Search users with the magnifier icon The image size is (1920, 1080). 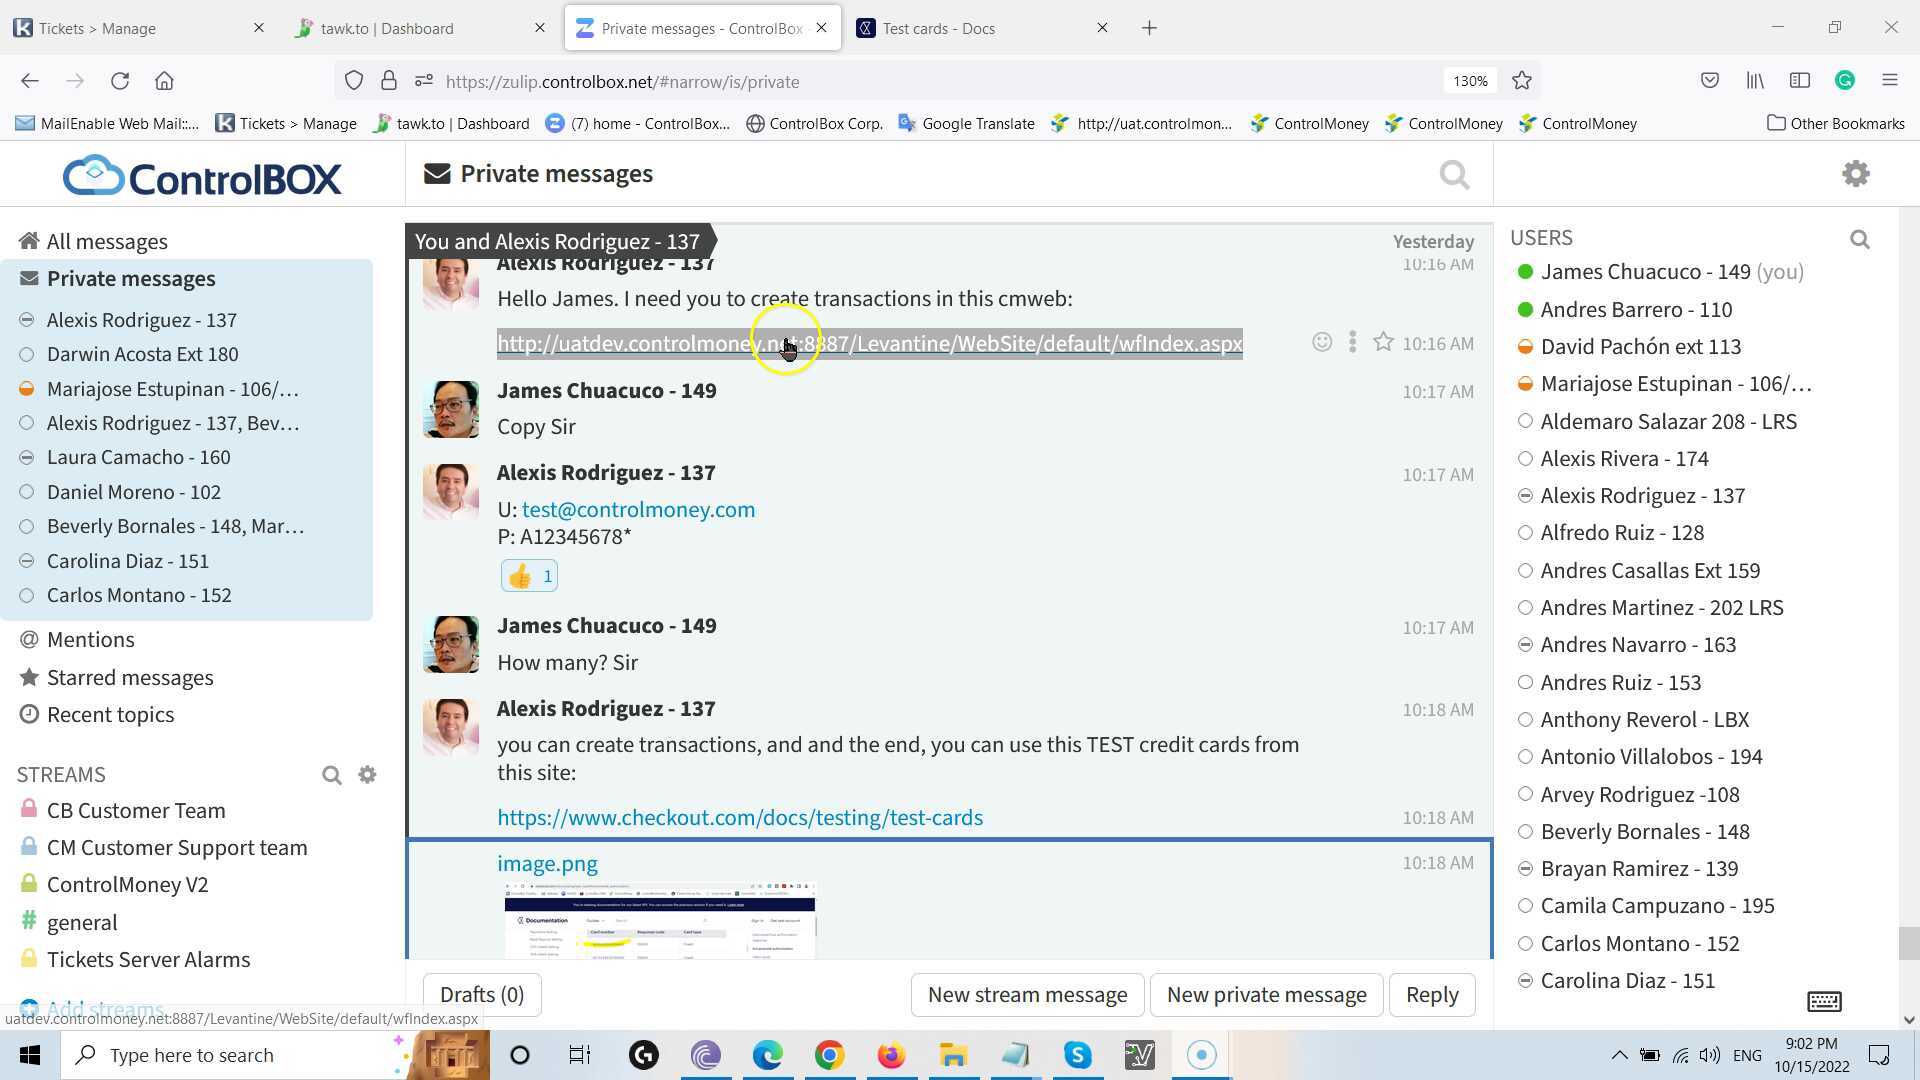pyautogui.click(x=1859, y=240)
